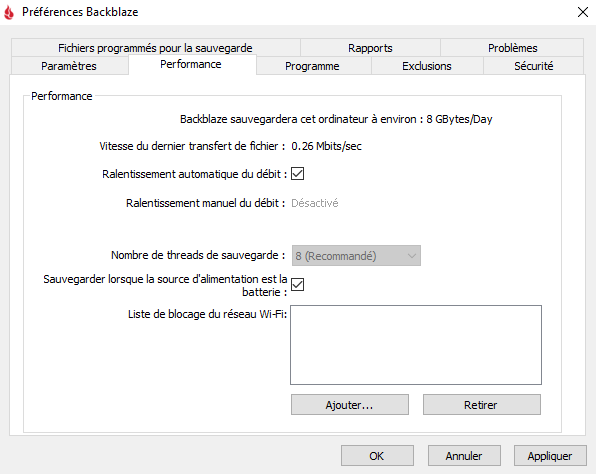
Task: Close the Préférences Backblaze window
Action: pos(583,12)
